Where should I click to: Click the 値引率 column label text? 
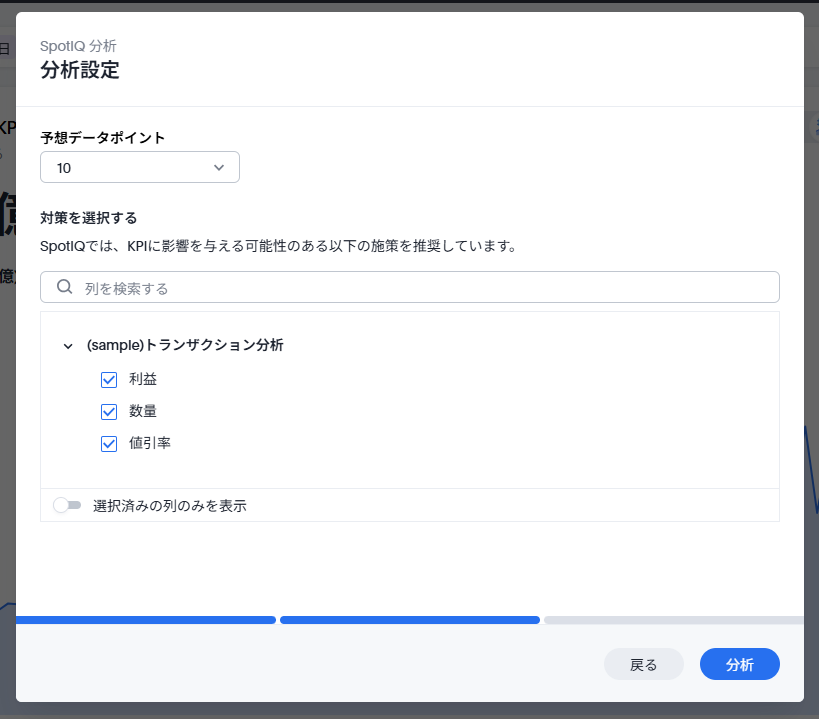pos(150,443)
